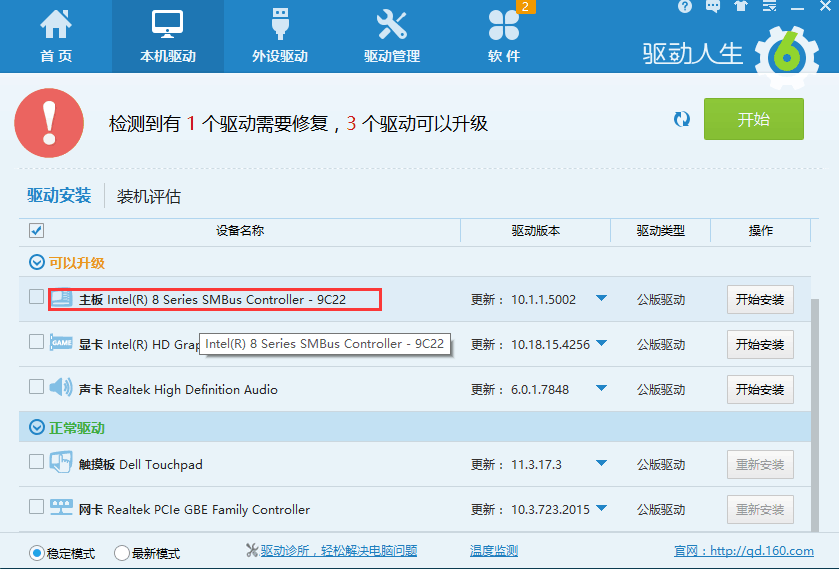
Task: Click the USB plug icon
Action: 280,24
